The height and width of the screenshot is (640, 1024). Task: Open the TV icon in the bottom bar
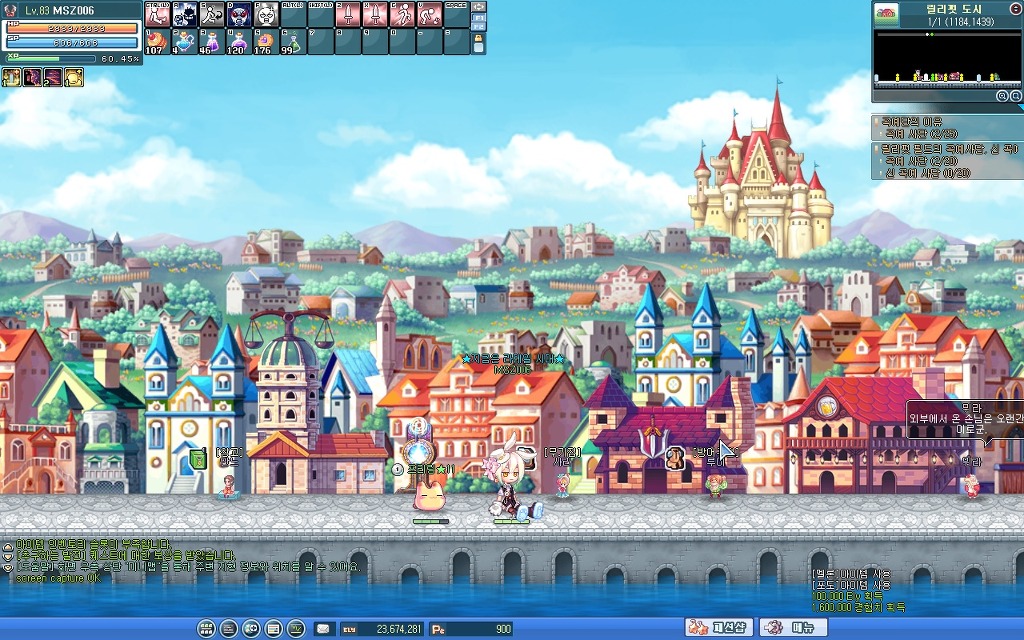pos(296,629)
